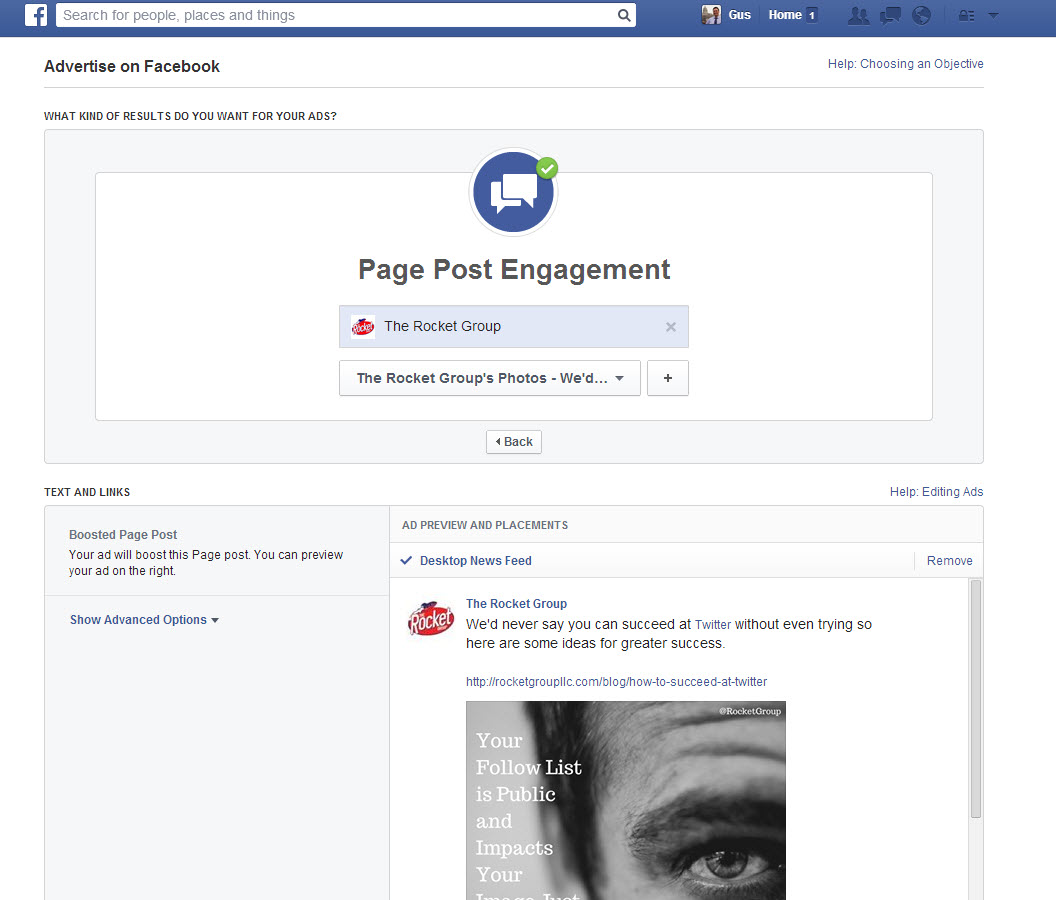This screenshot has height=900, width=1056.
Task: Click the ad preview vertical scrollbar
Action: point(976,700)
